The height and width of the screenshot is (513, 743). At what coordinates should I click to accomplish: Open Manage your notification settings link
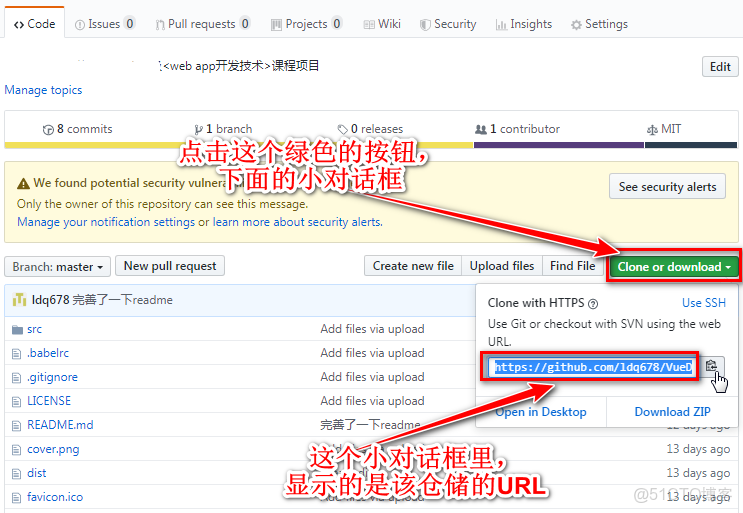[x=106, y=222]
